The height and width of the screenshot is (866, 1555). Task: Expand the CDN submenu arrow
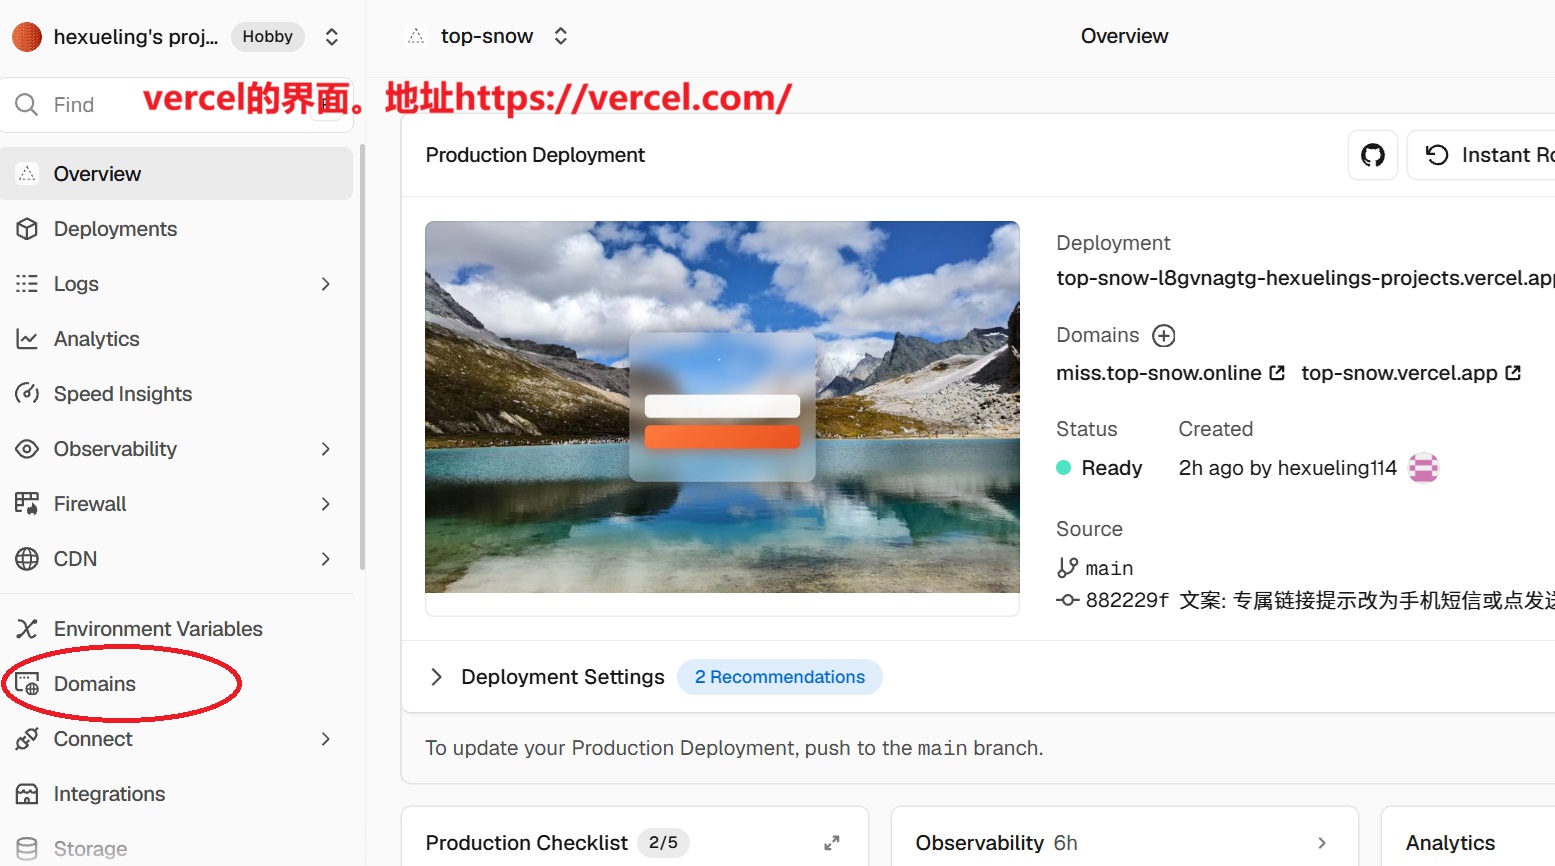click(325, 559)
